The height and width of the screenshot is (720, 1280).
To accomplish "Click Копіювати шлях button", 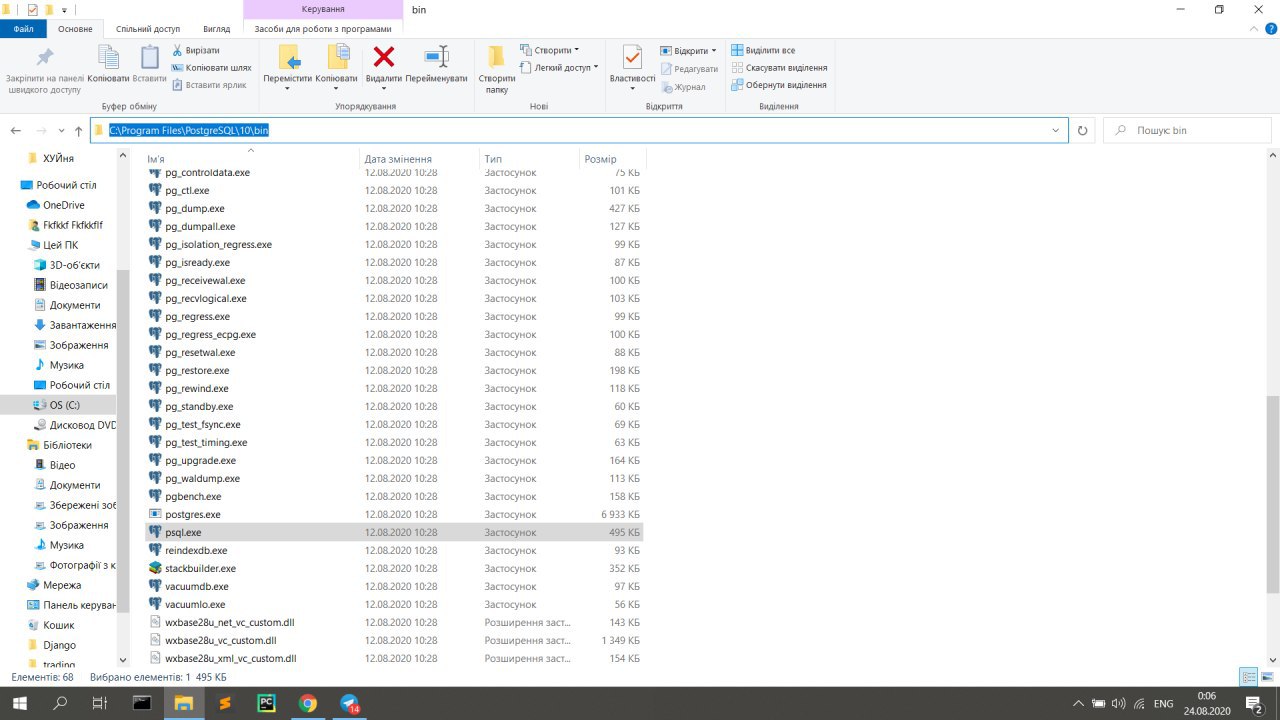I will pos(212,68).
